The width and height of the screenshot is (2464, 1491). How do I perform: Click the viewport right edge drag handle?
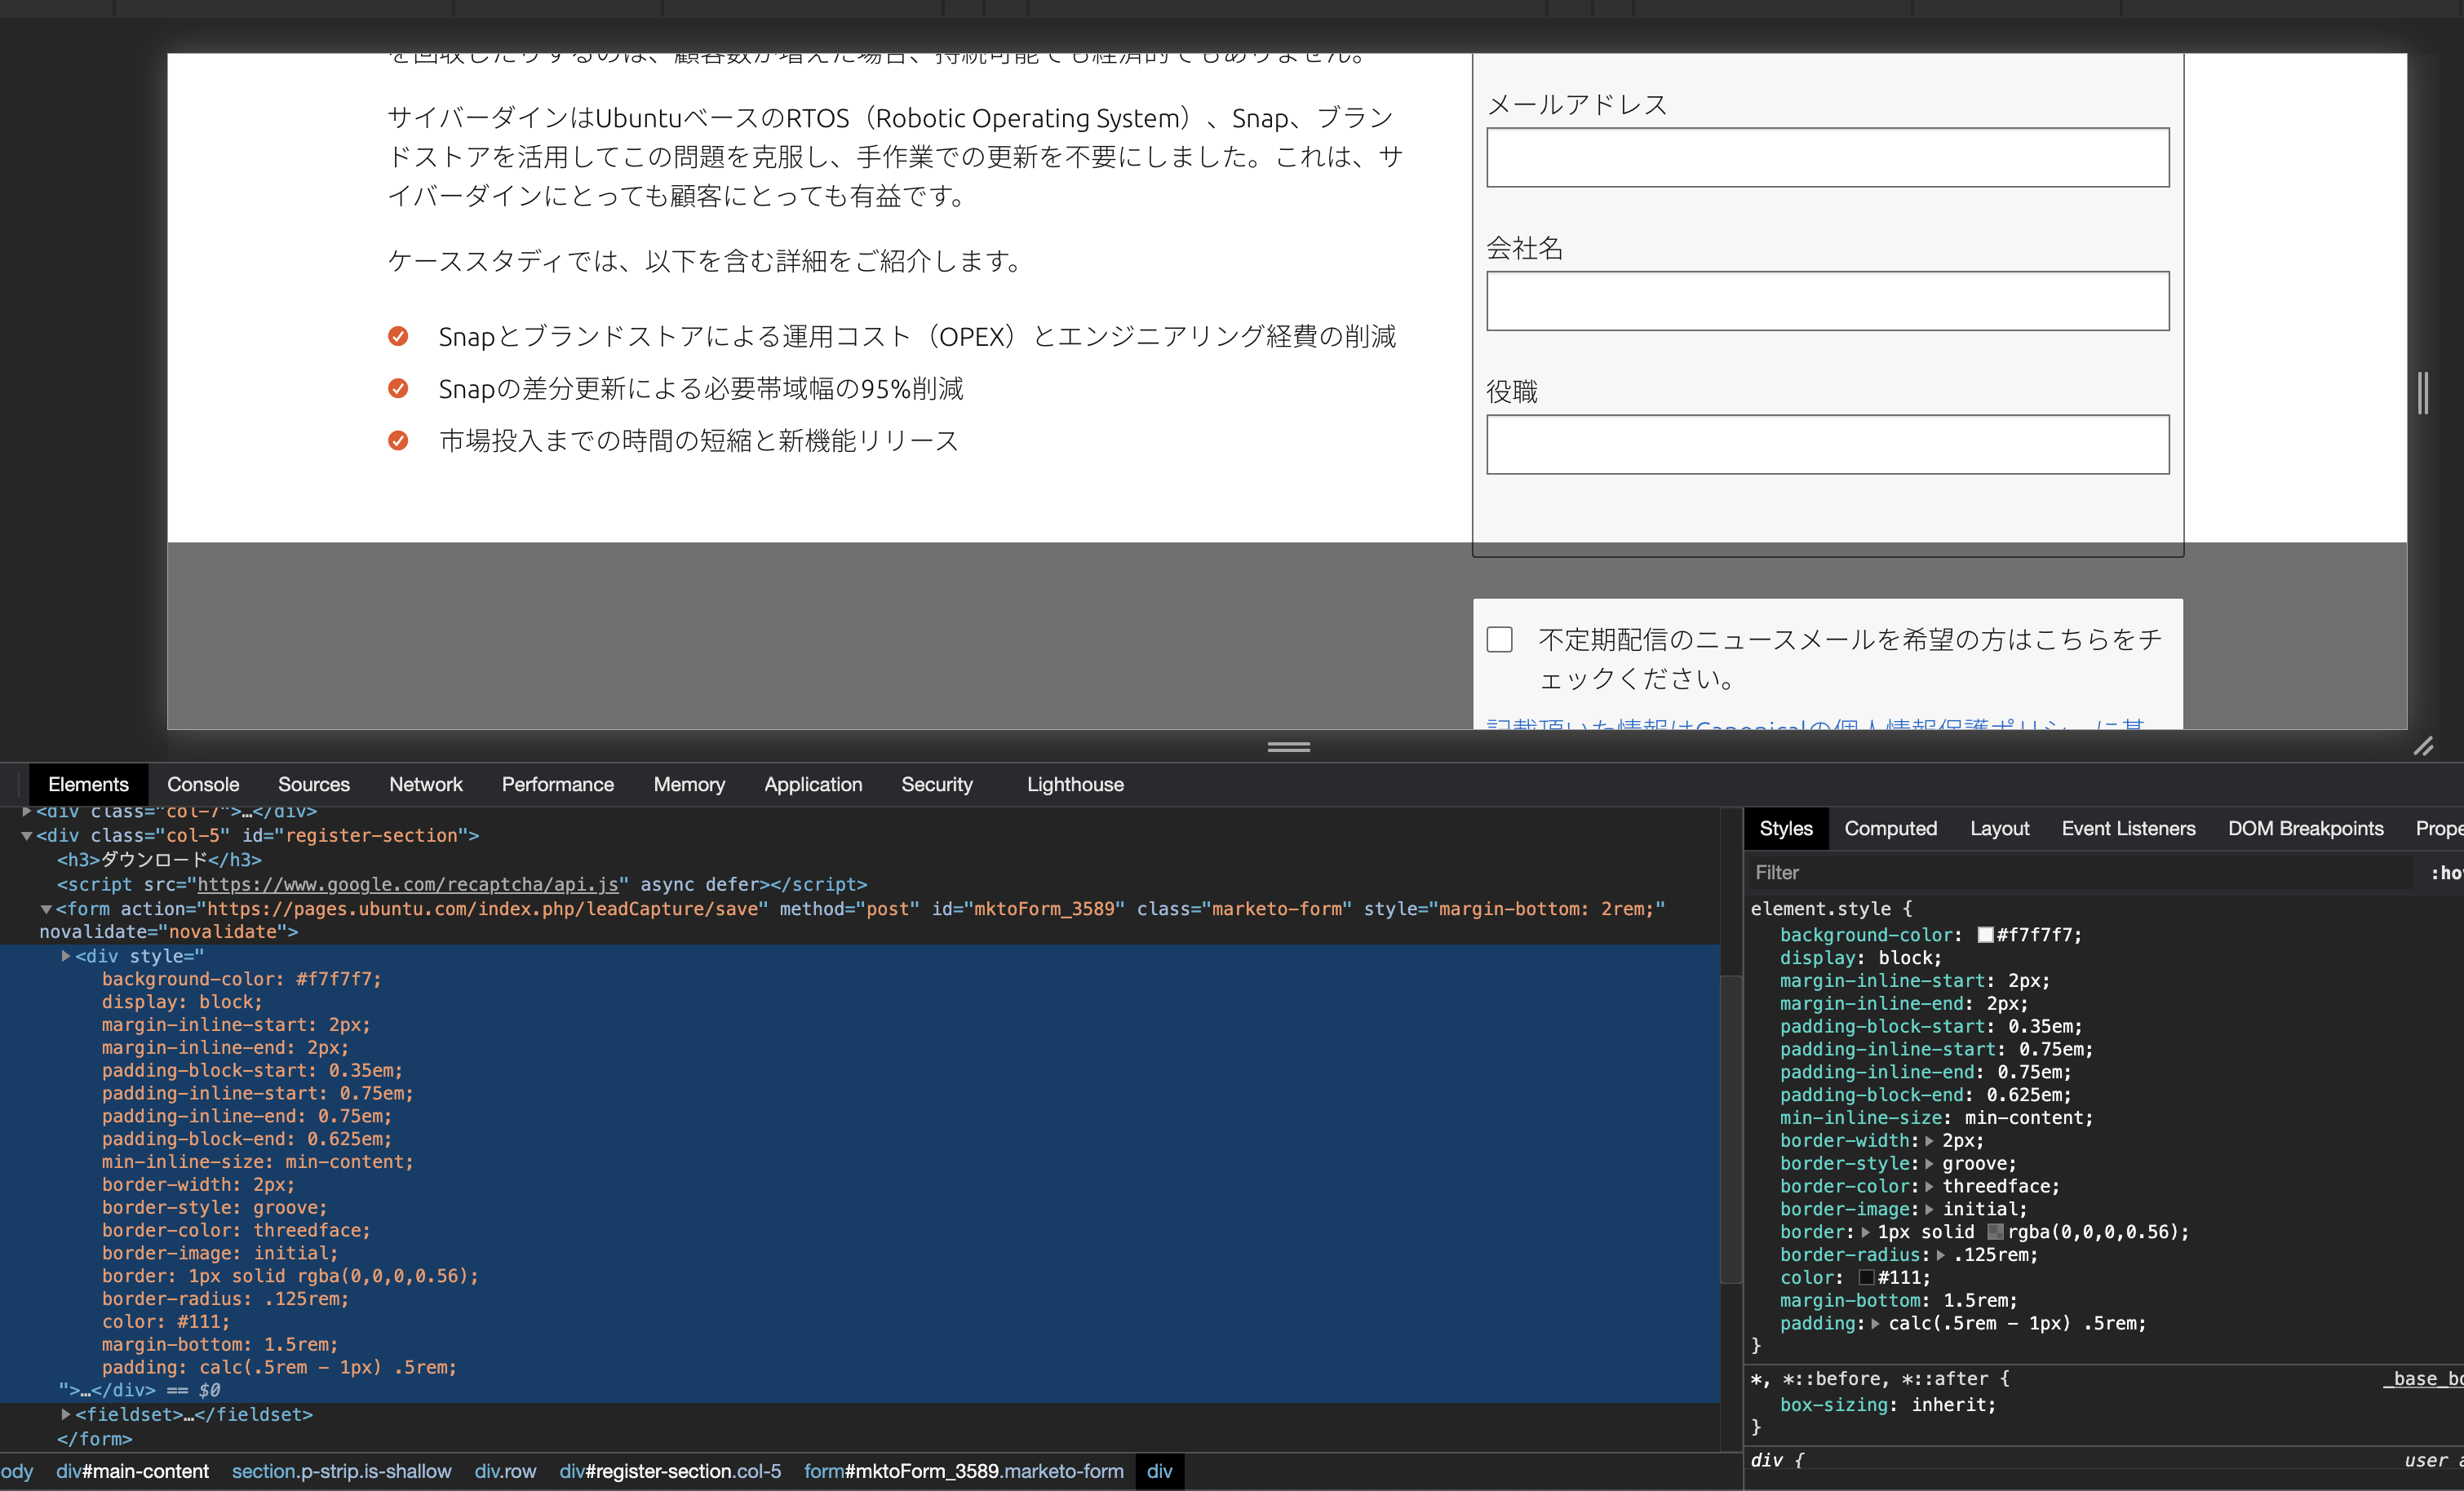(x=2422, y=393)
